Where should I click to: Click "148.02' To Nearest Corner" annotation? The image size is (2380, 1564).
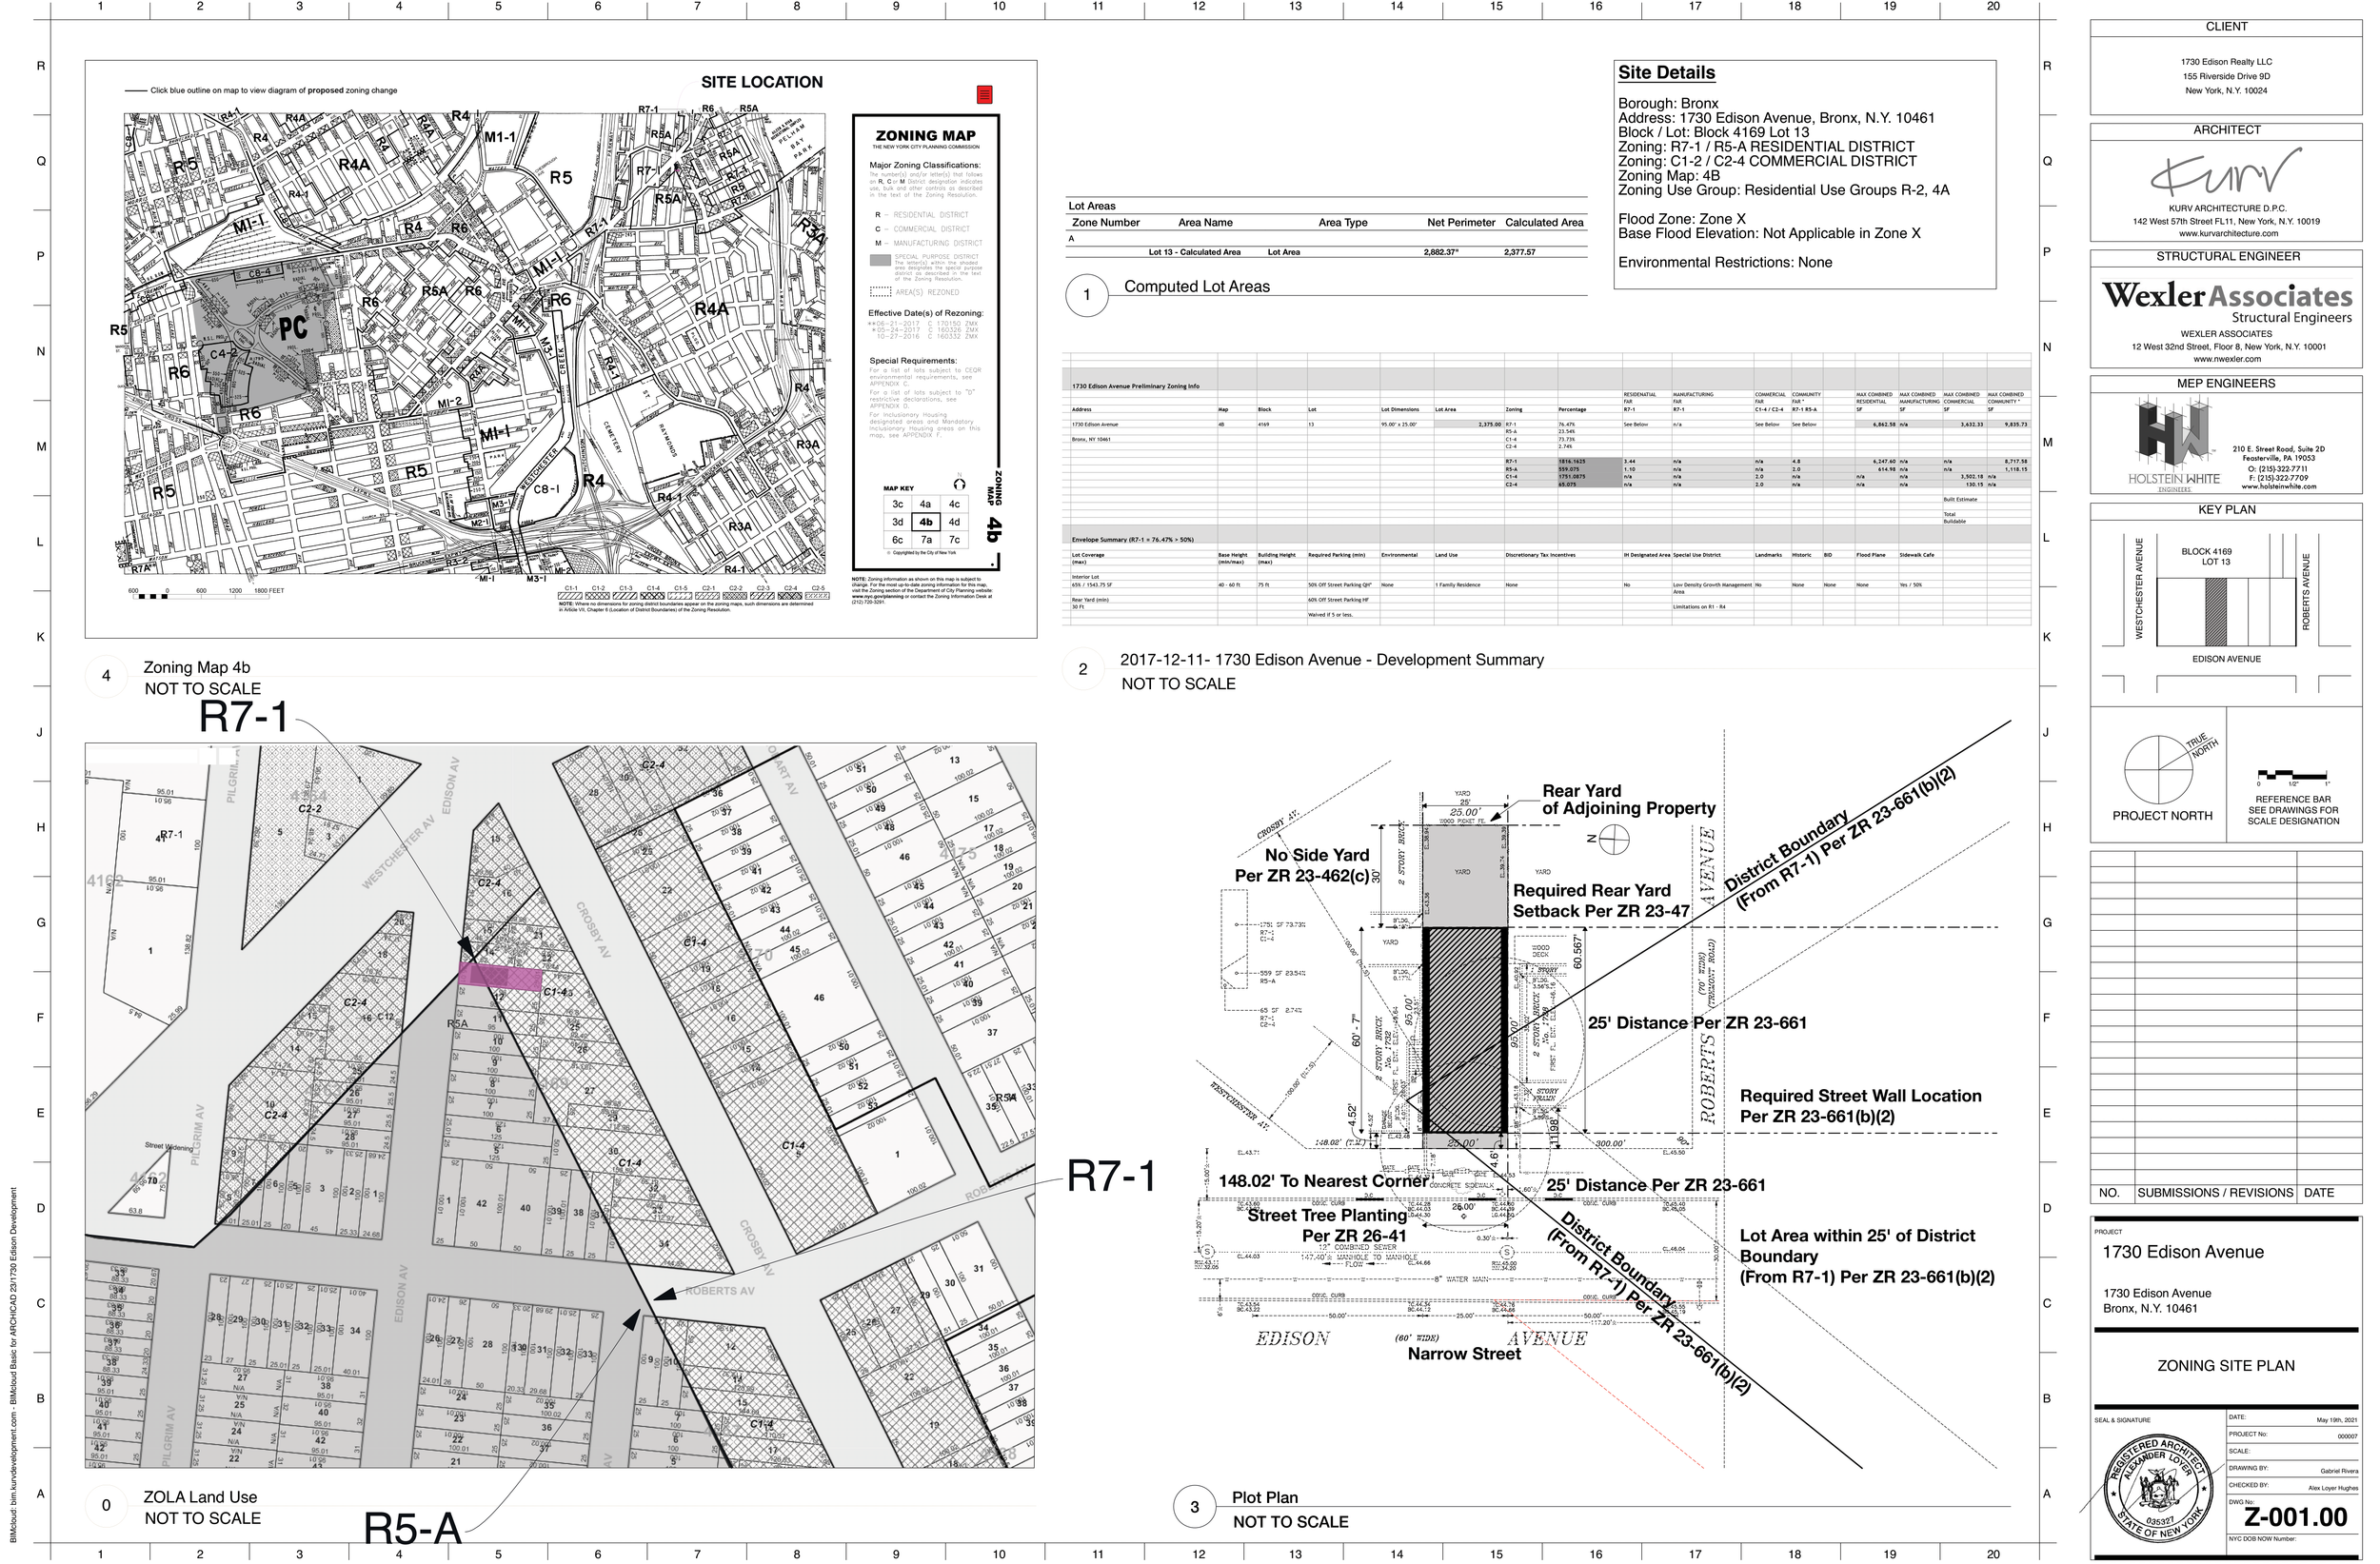point(1323,1182)
